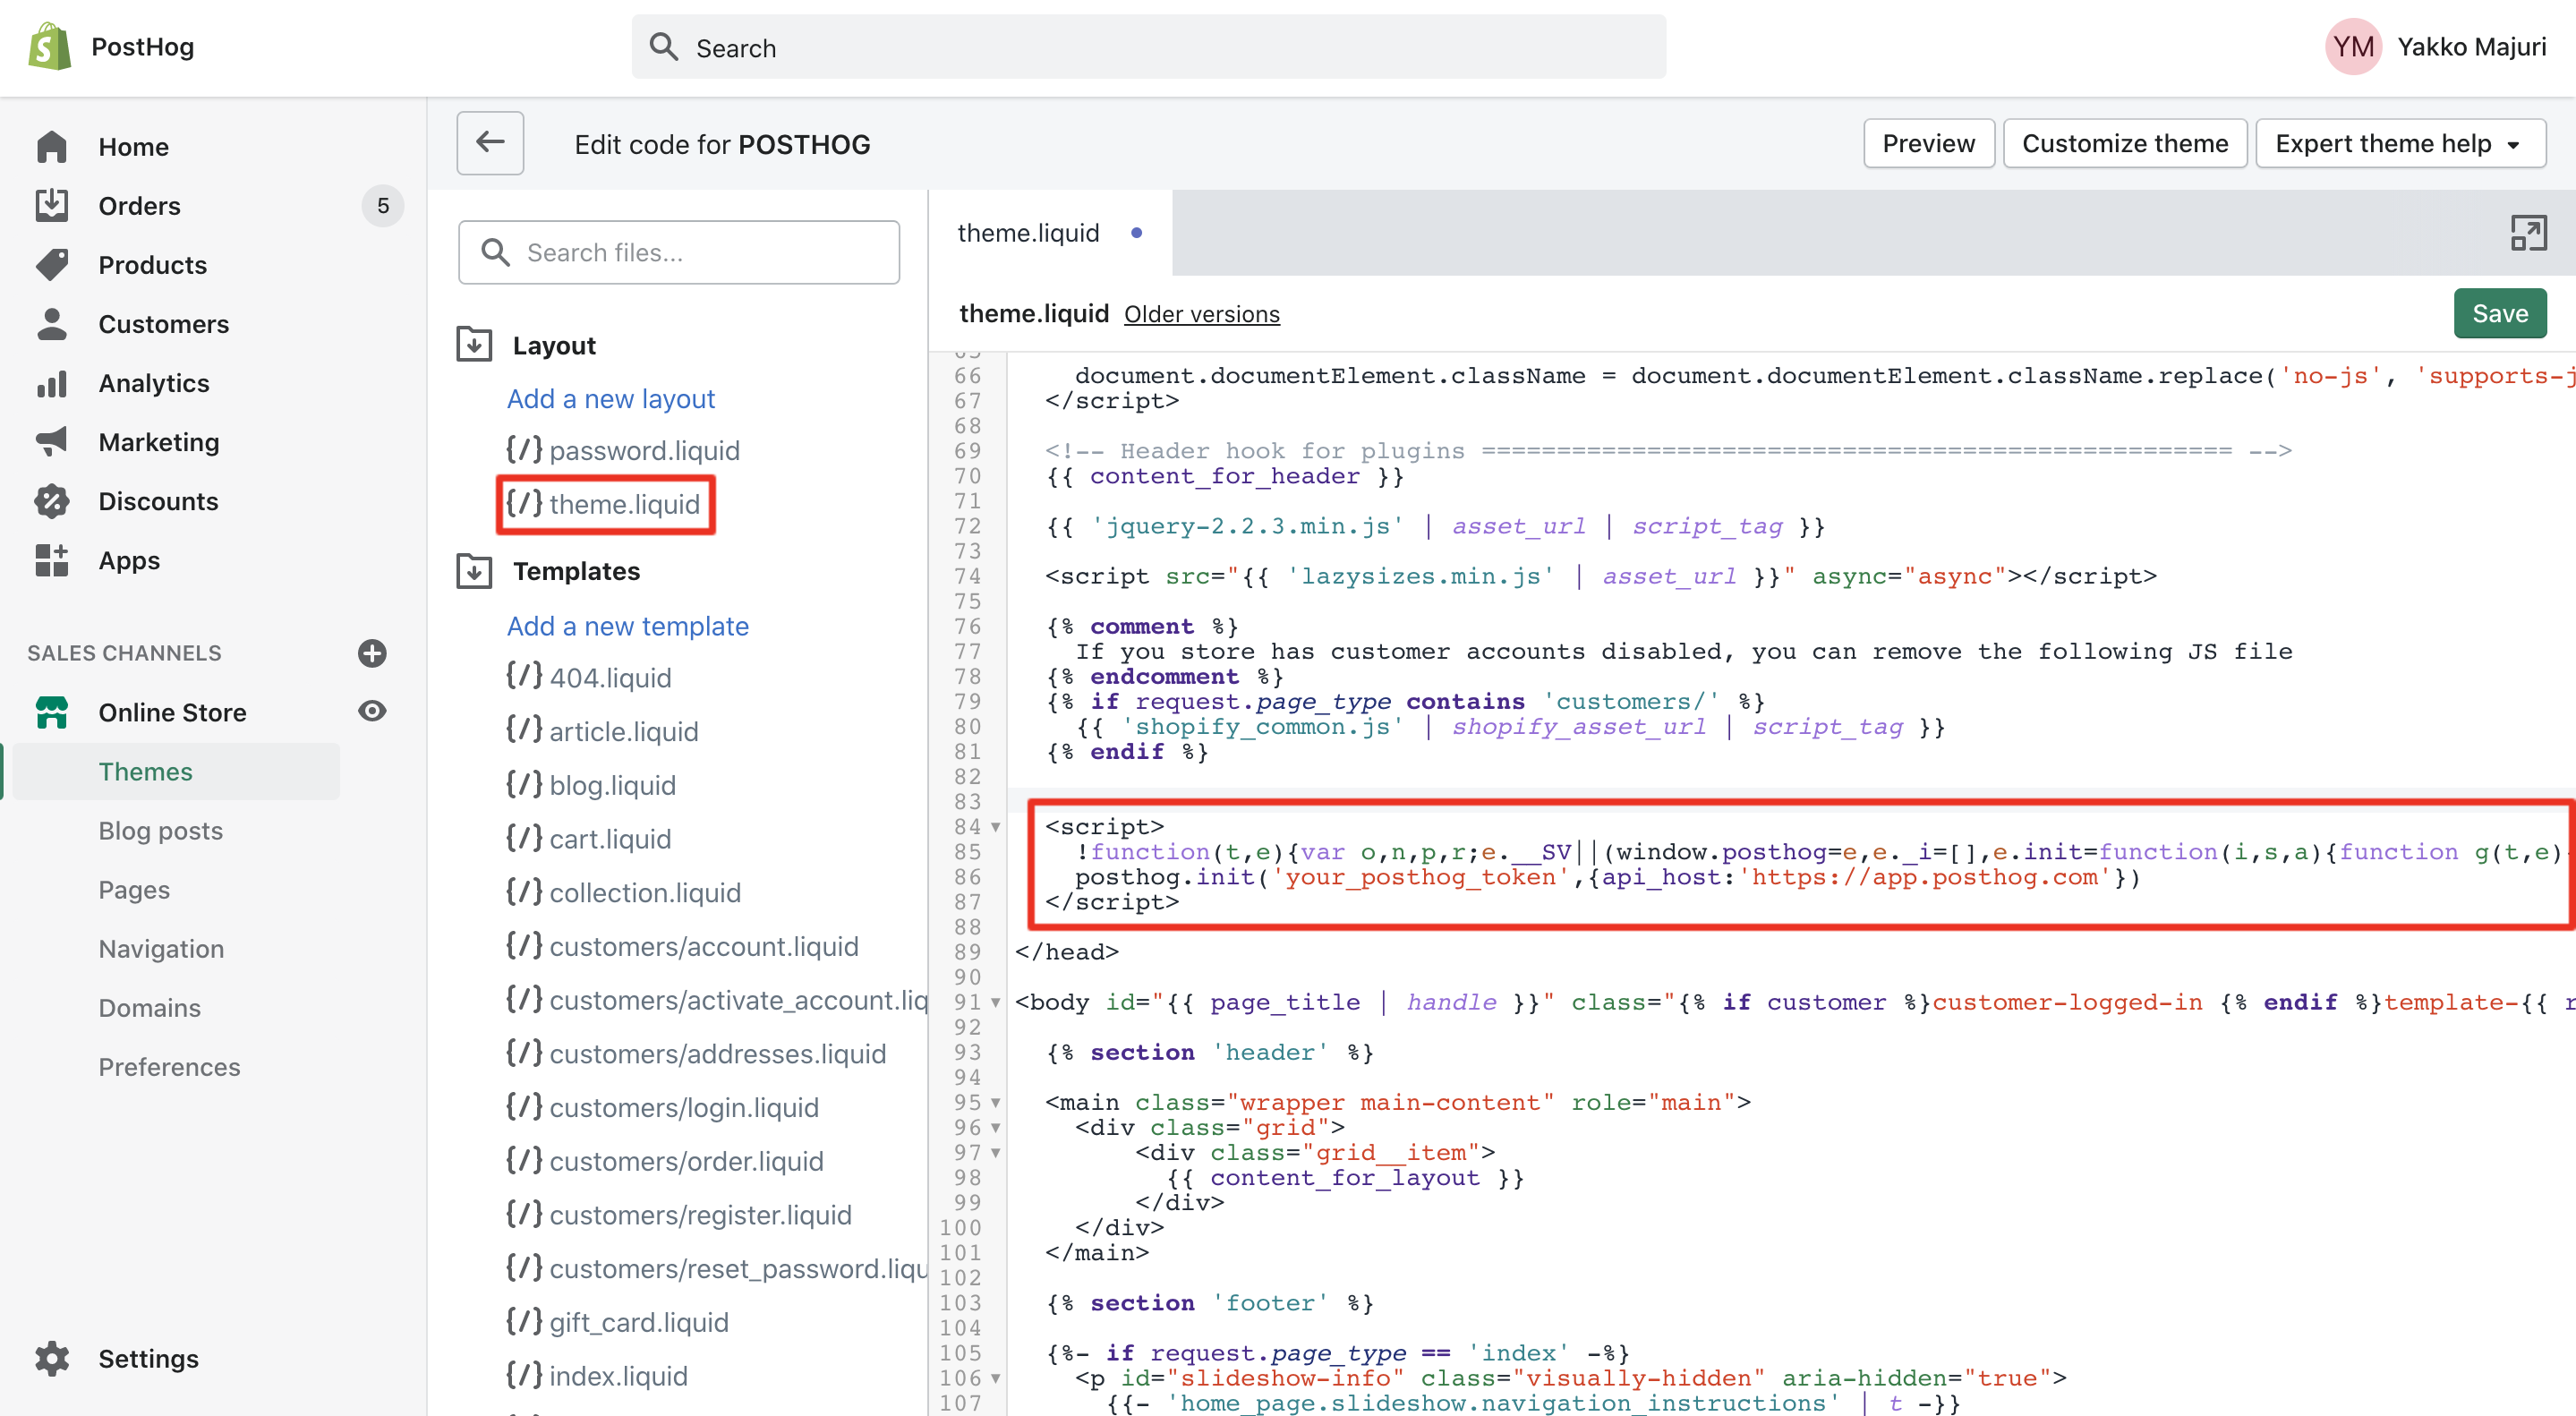Click the back arrow button
This screenshot has height=1416, width=2576.
(x=490, y=143)
